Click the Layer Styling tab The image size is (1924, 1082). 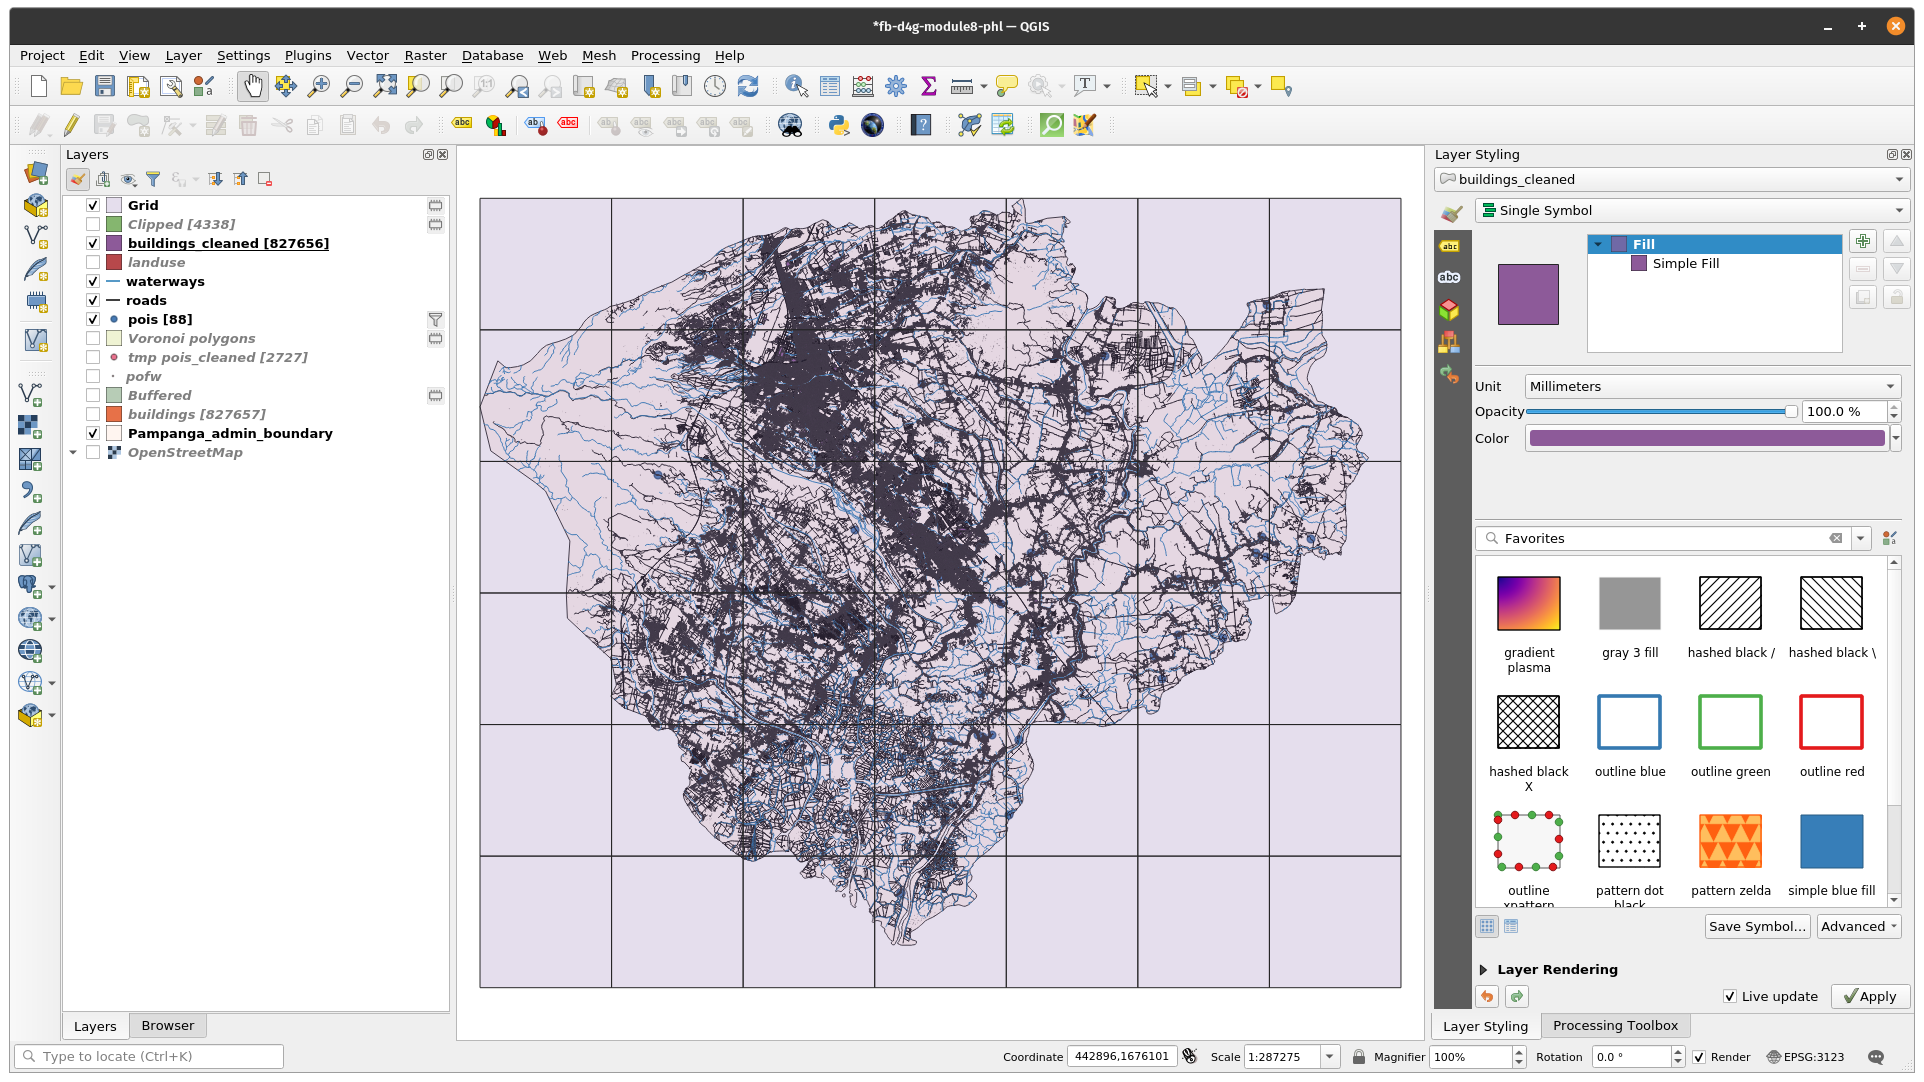click(x=1487, y=1024)
